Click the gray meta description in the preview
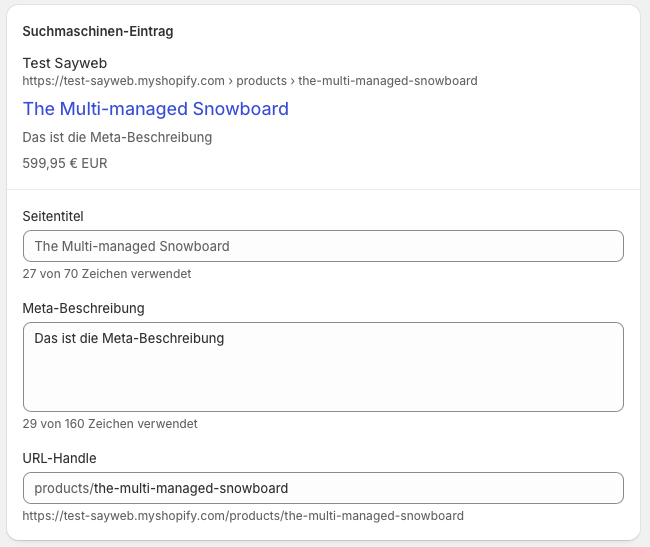Image resolution: width=650 pixels, height=547 pixels. pyautogui.click(x=117, y=137)
